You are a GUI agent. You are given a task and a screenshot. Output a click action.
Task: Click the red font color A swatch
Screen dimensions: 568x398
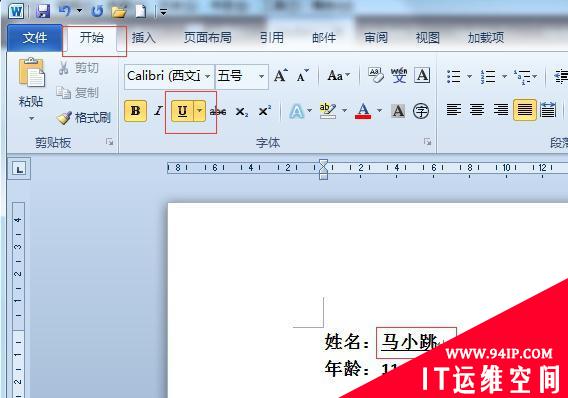[x=363, y=111]
